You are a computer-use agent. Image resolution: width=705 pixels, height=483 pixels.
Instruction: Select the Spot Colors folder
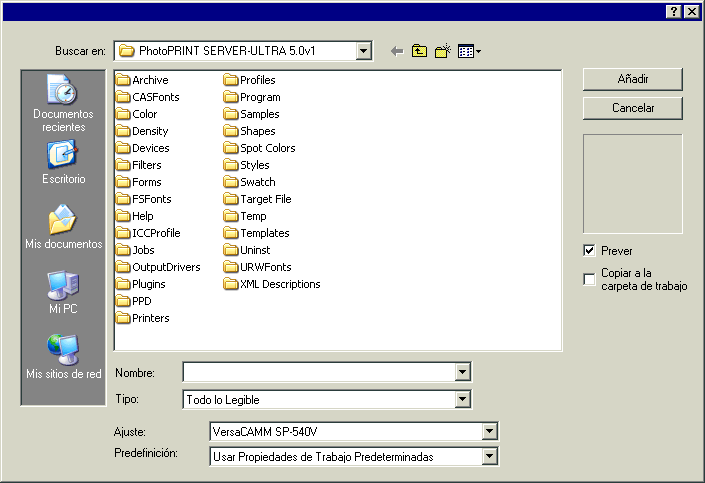click(259, 148)
